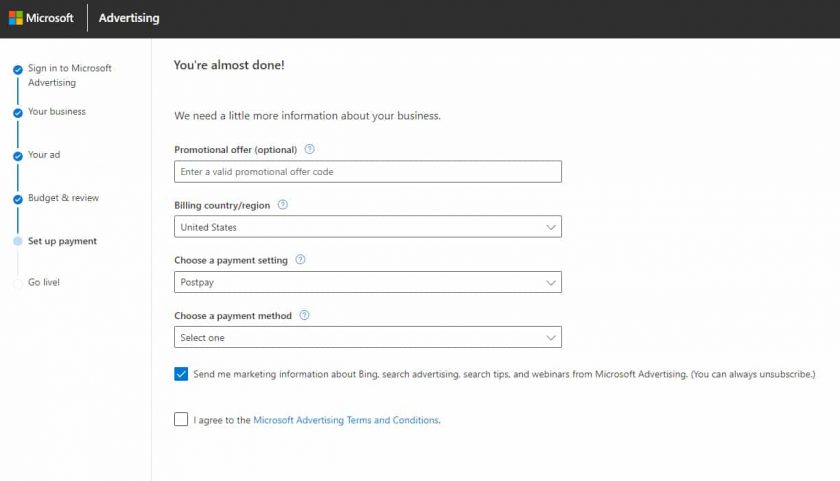Click the You're almost done! heading
Viewport: 840px width, 481px height.
(x=229, y=65)
